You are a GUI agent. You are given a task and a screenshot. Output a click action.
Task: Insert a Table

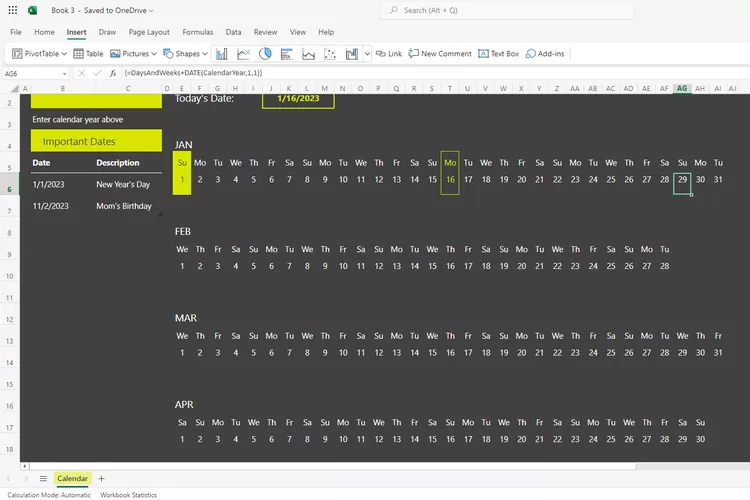point(88,54)
